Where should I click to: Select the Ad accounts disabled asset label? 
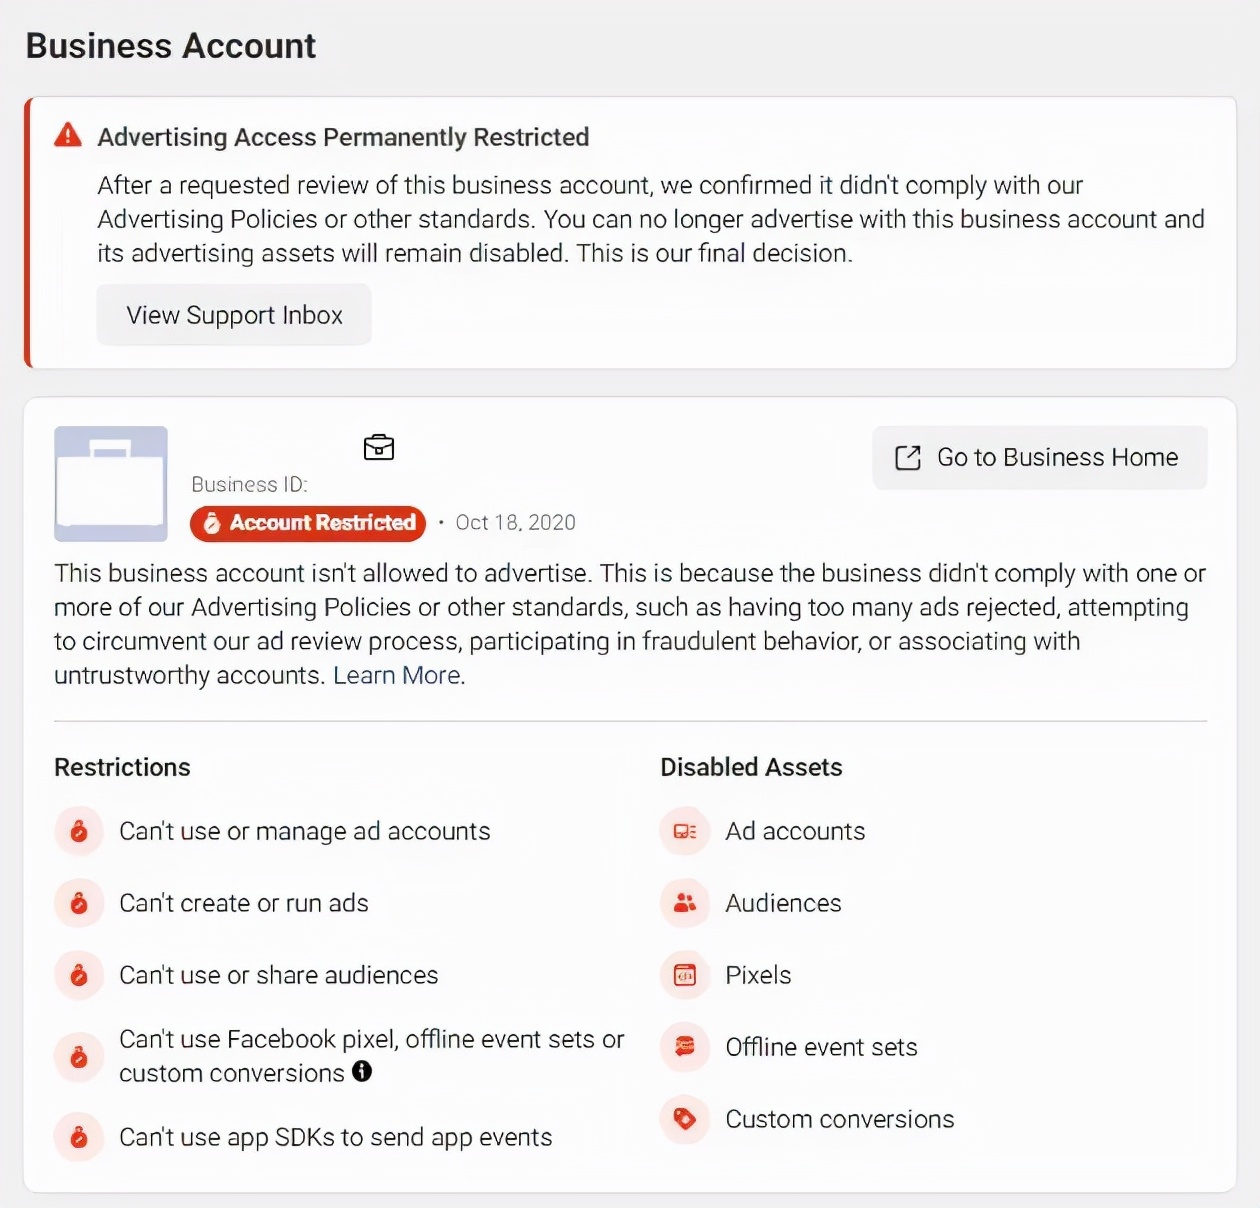tap(795, 831)
